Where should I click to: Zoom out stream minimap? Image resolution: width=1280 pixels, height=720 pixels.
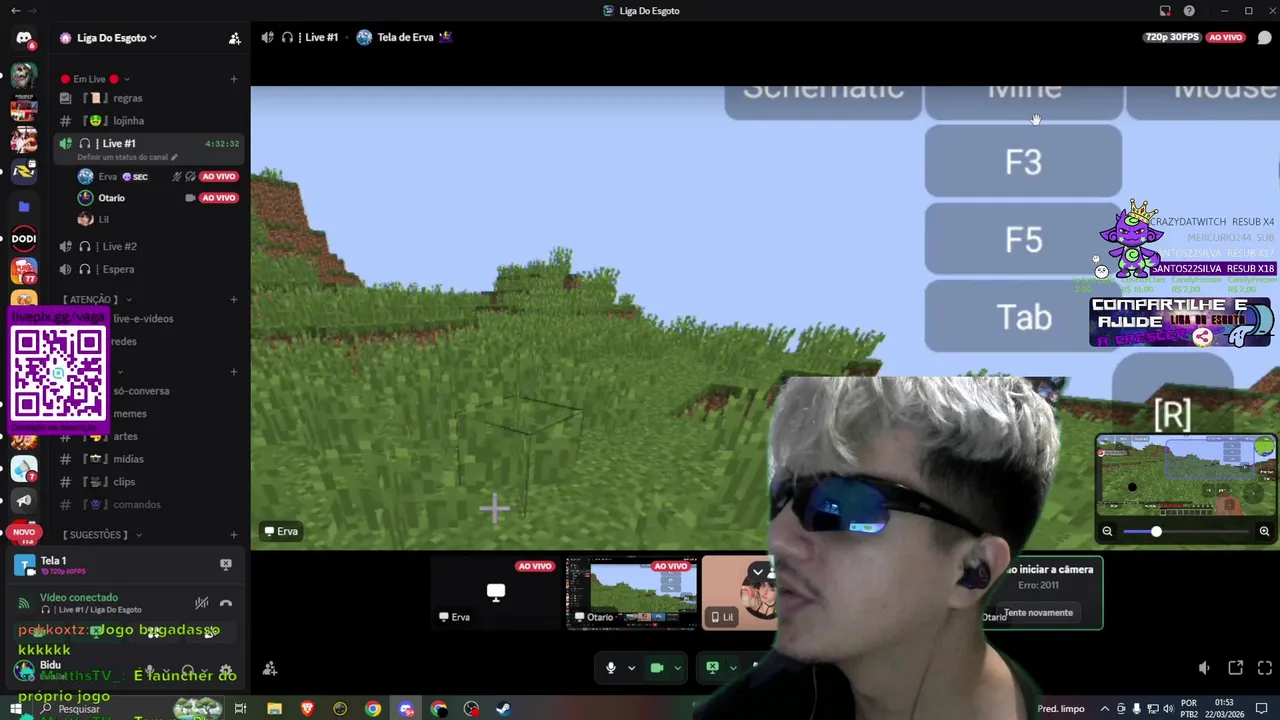(x=1107, y=532)
